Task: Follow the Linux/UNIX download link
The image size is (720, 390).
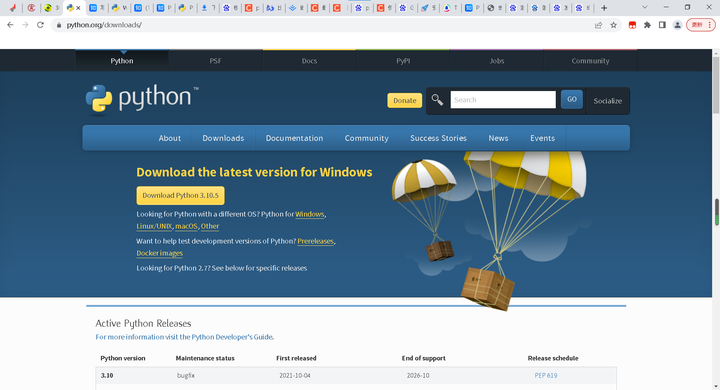Action: pos(154,226)
